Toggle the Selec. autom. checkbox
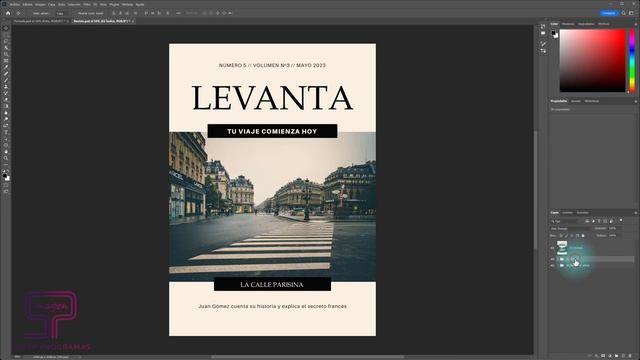Viewport: 640px width, 360px height. (31, 13)
